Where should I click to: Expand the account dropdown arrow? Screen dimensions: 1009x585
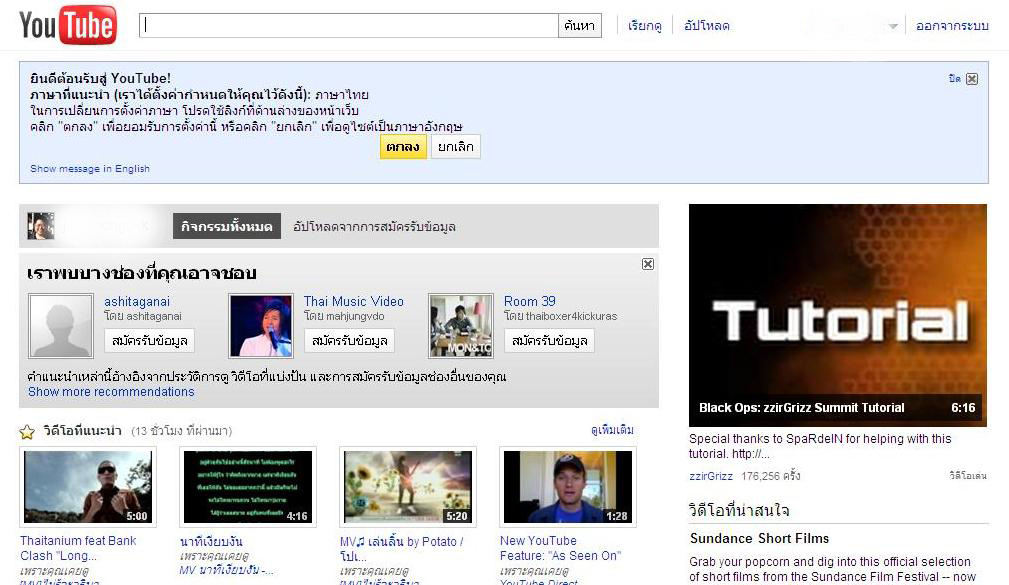[892, 27]
